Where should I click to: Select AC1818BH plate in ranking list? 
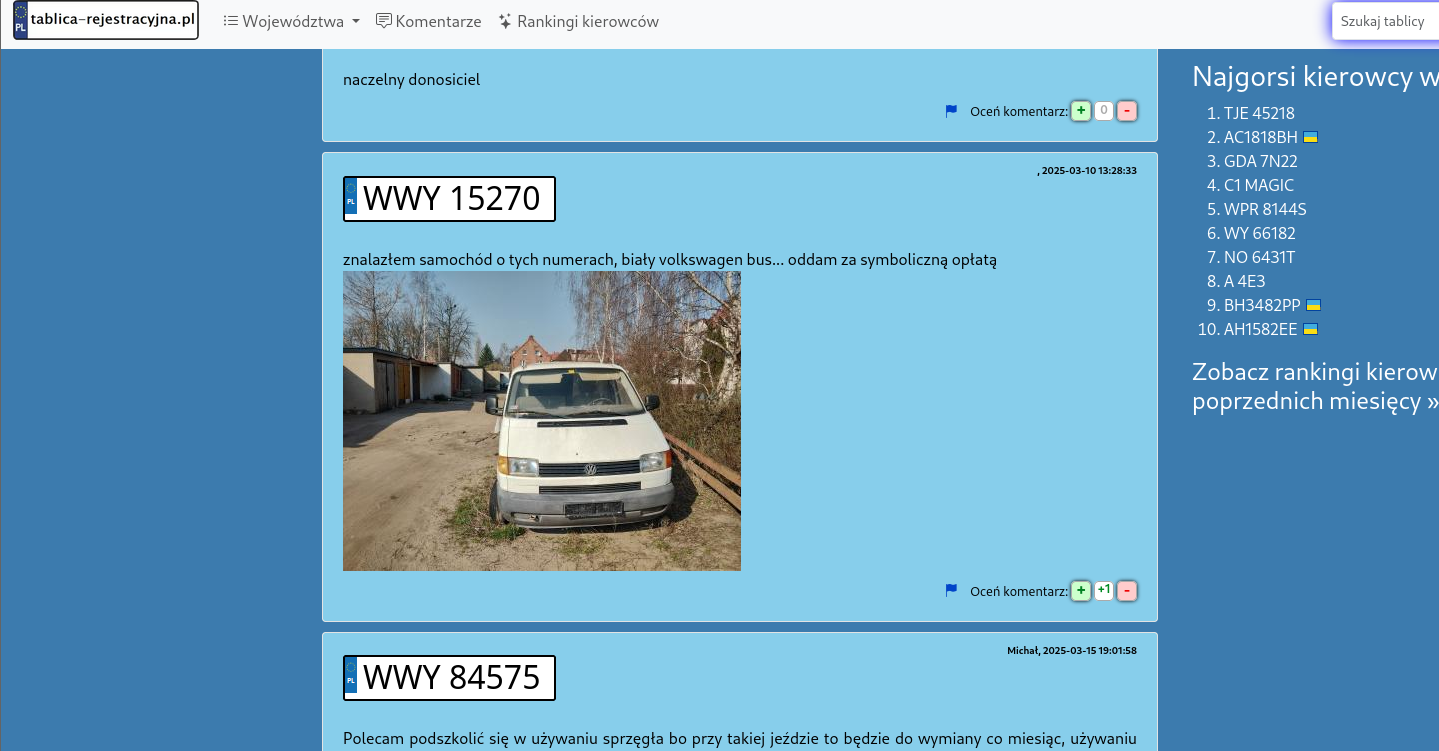coord(1260,137)
